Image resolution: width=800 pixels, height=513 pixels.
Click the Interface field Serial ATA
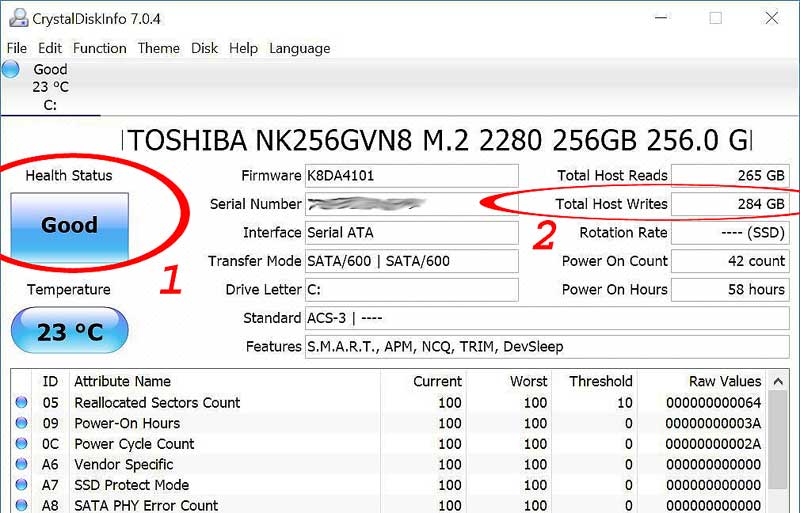(411, 233)
